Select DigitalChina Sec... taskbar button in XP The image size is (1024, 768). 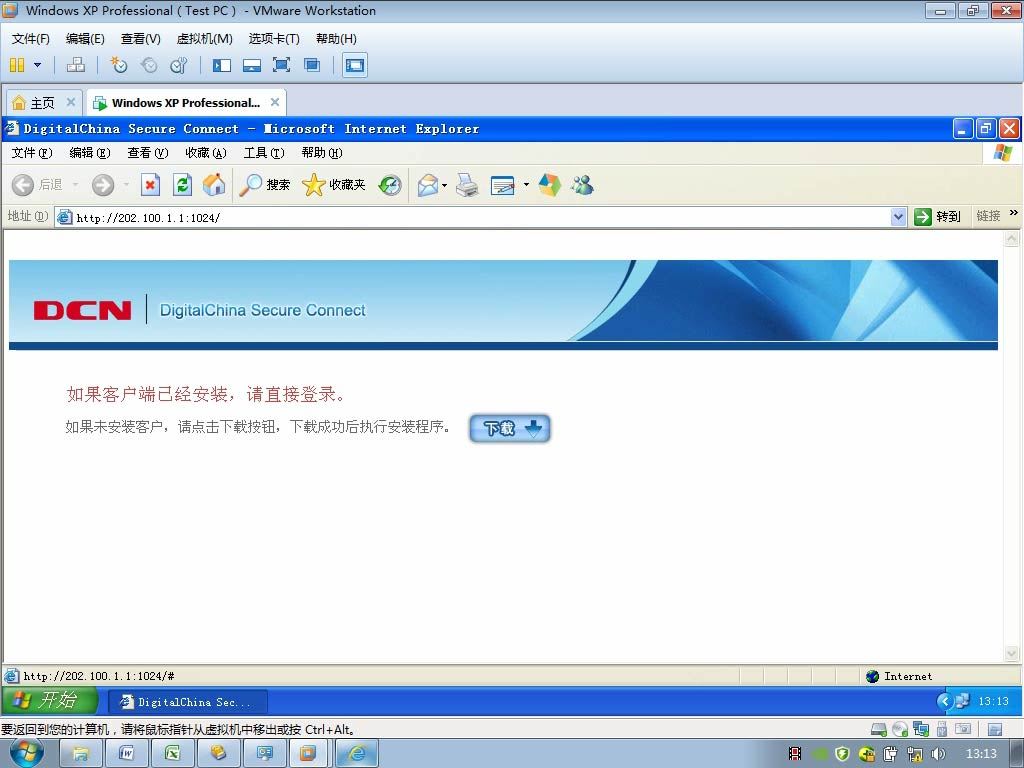[x=187, y=702]
